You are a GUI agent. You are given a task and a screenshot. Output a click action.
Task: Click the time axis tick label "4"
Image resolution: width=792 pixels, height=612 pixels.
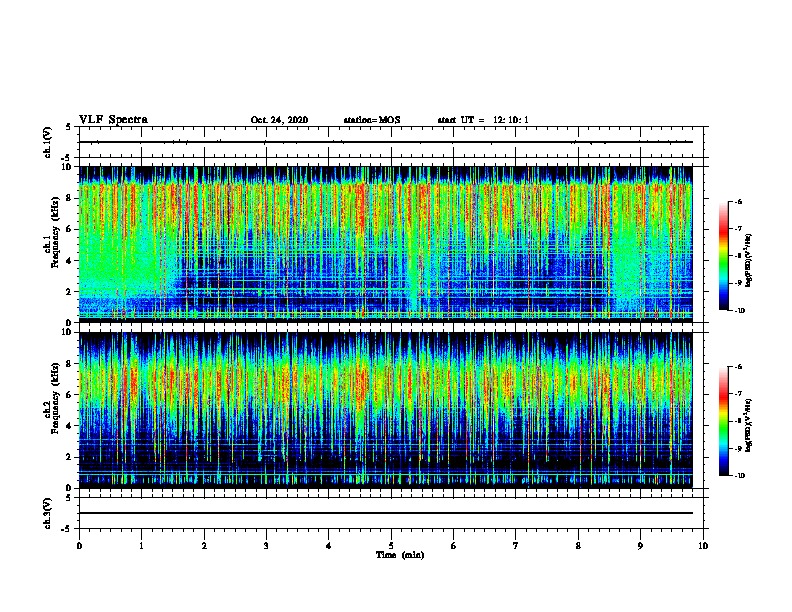pyautogui.click(x=329, y=546)
